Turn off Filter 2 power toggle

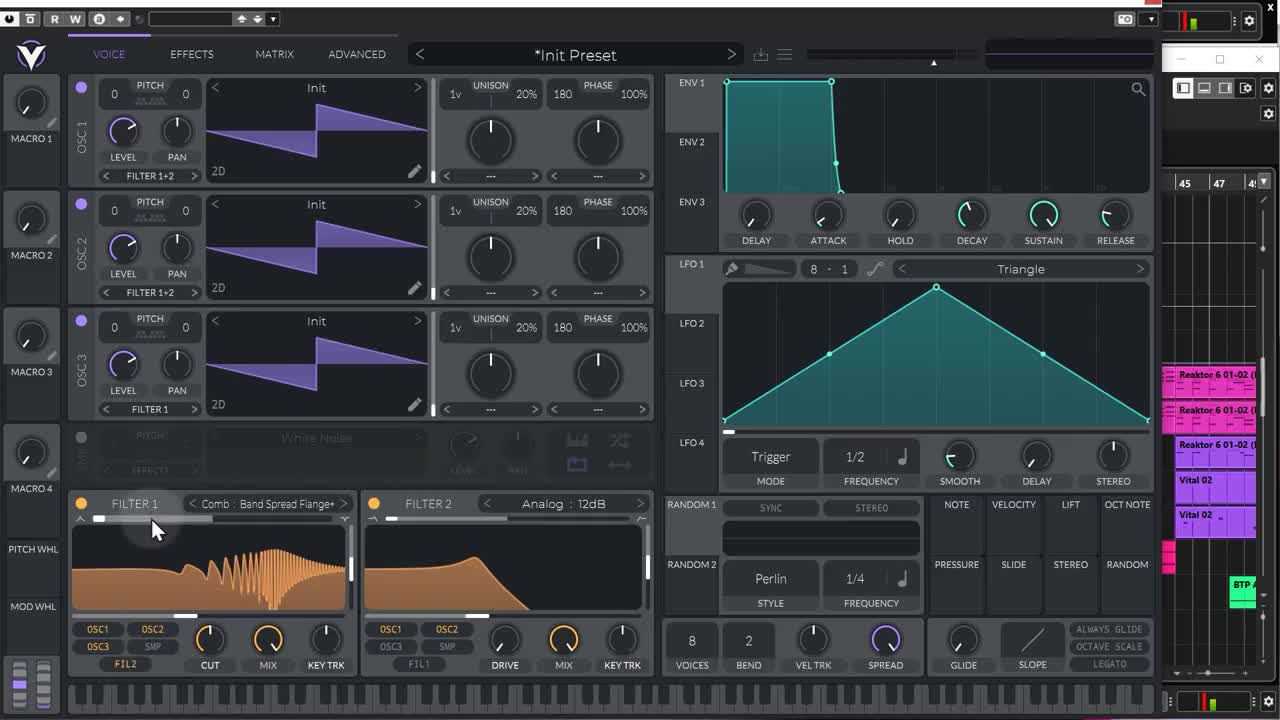[374, 504]
